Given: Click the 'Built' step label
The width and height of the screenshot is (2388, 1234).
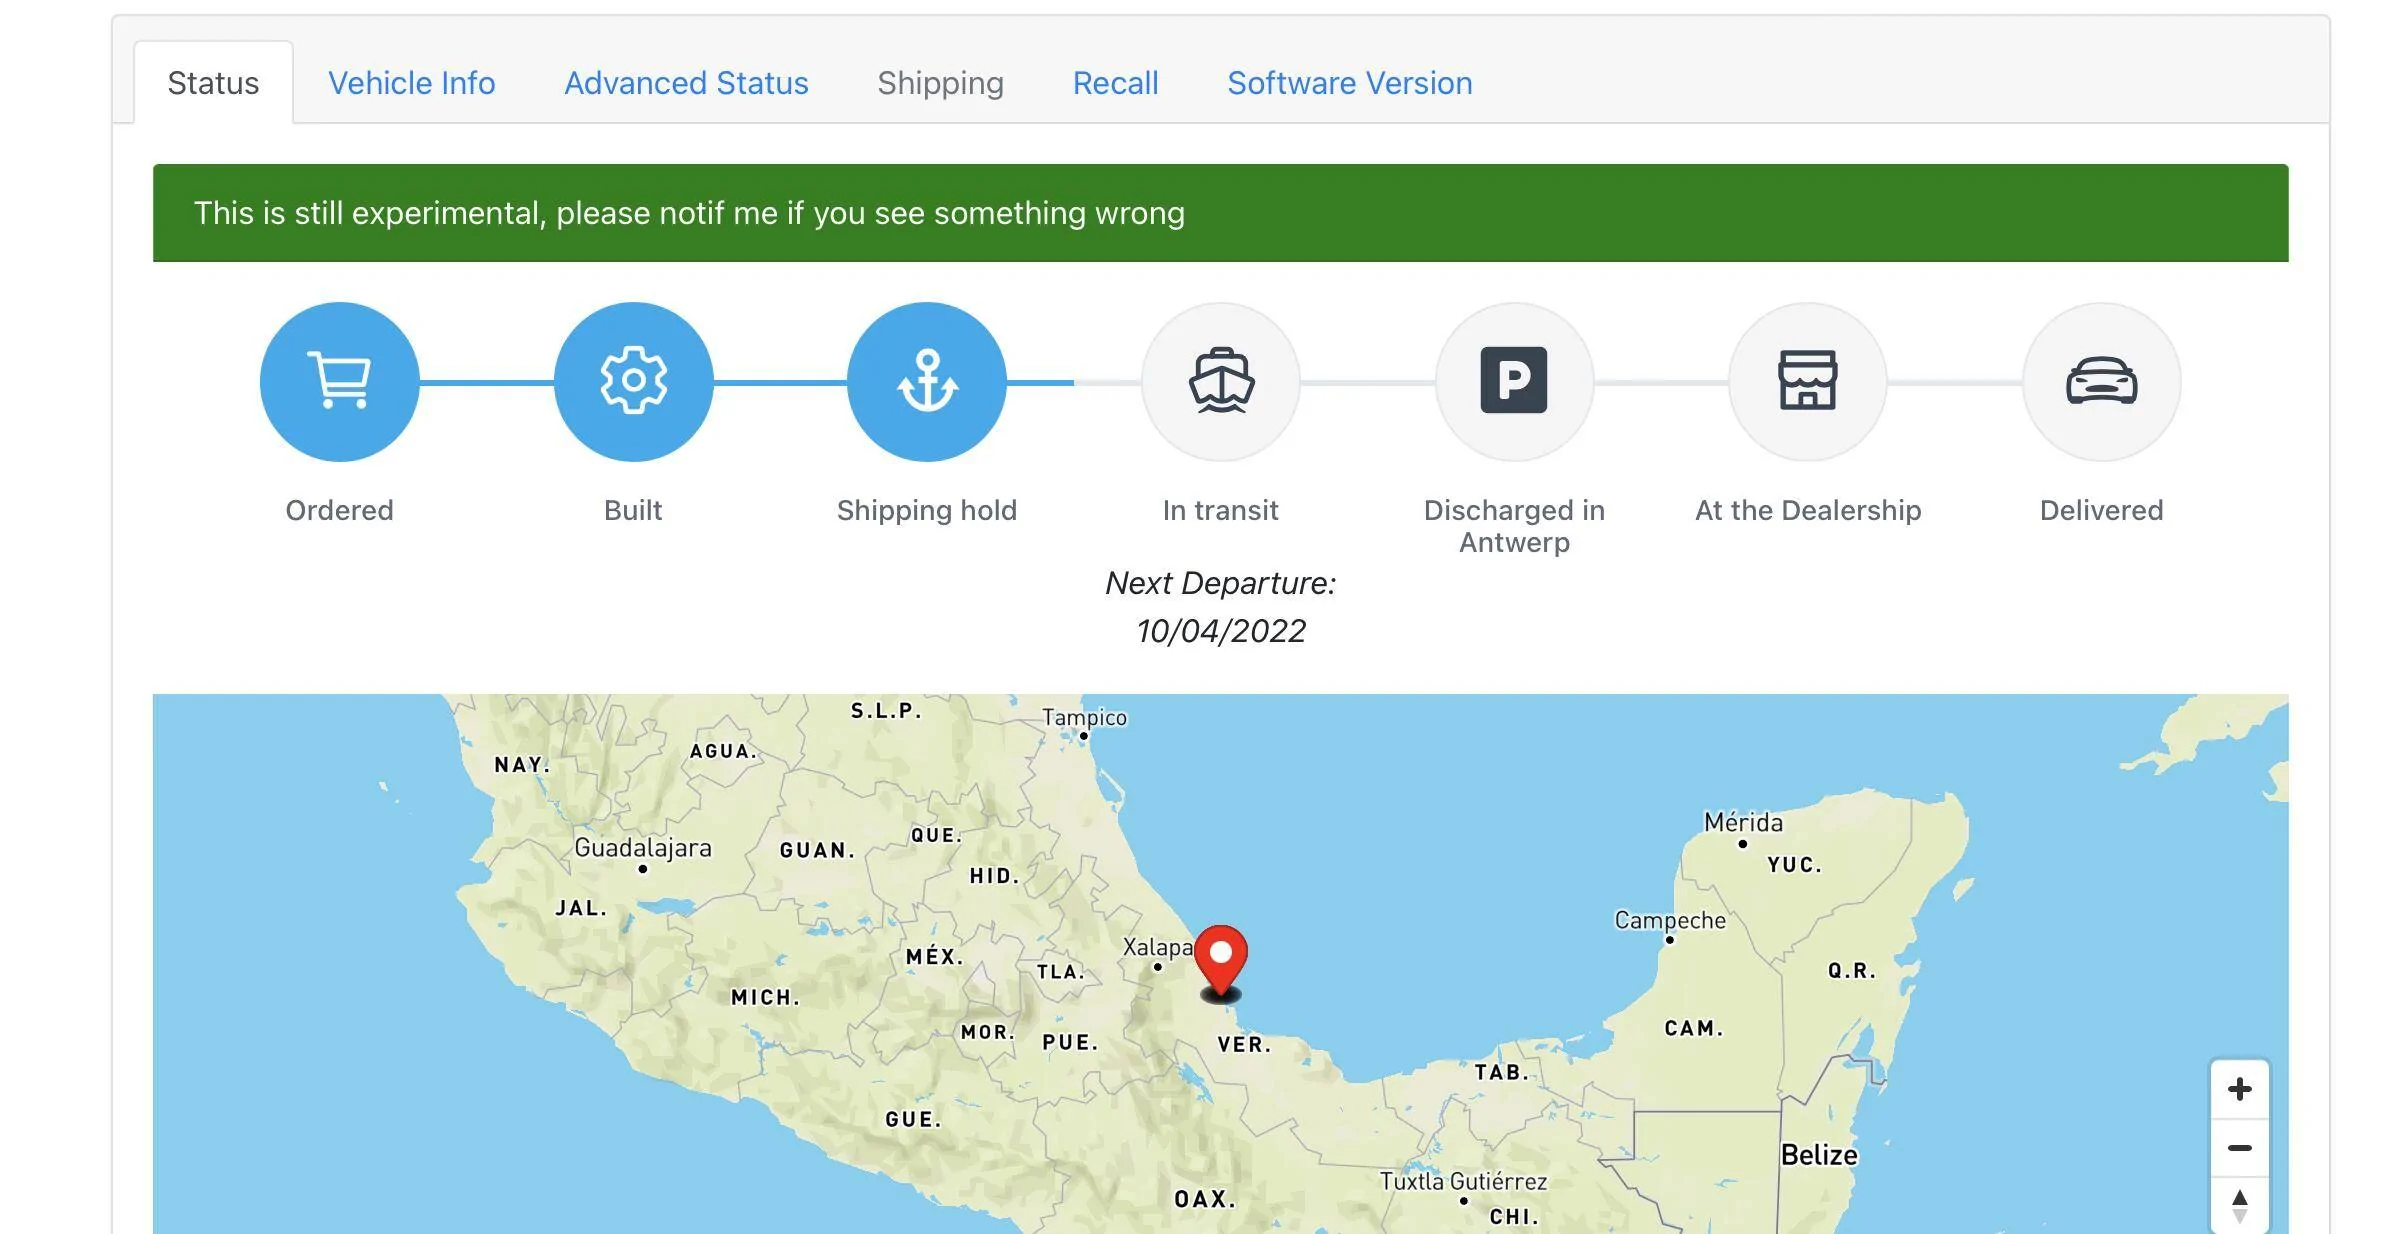Looking at the screenshot, I should pos(633,510).
